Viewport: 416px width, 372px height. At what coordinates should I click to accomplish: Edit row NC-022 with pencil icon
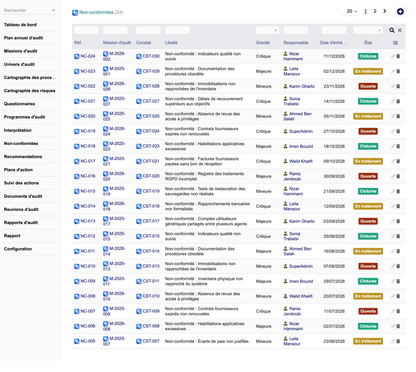coord(393,86)
